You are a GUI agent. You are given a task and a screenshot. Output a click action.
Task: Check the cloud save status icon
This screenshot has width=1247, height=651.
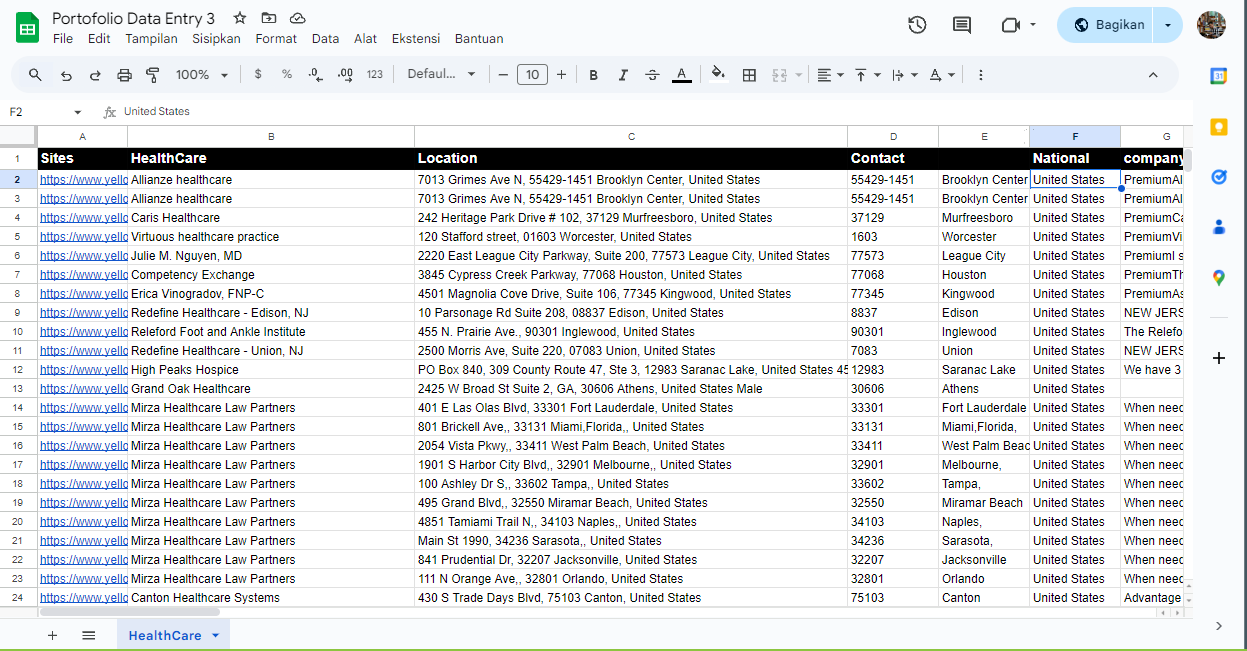coord(297,18)
